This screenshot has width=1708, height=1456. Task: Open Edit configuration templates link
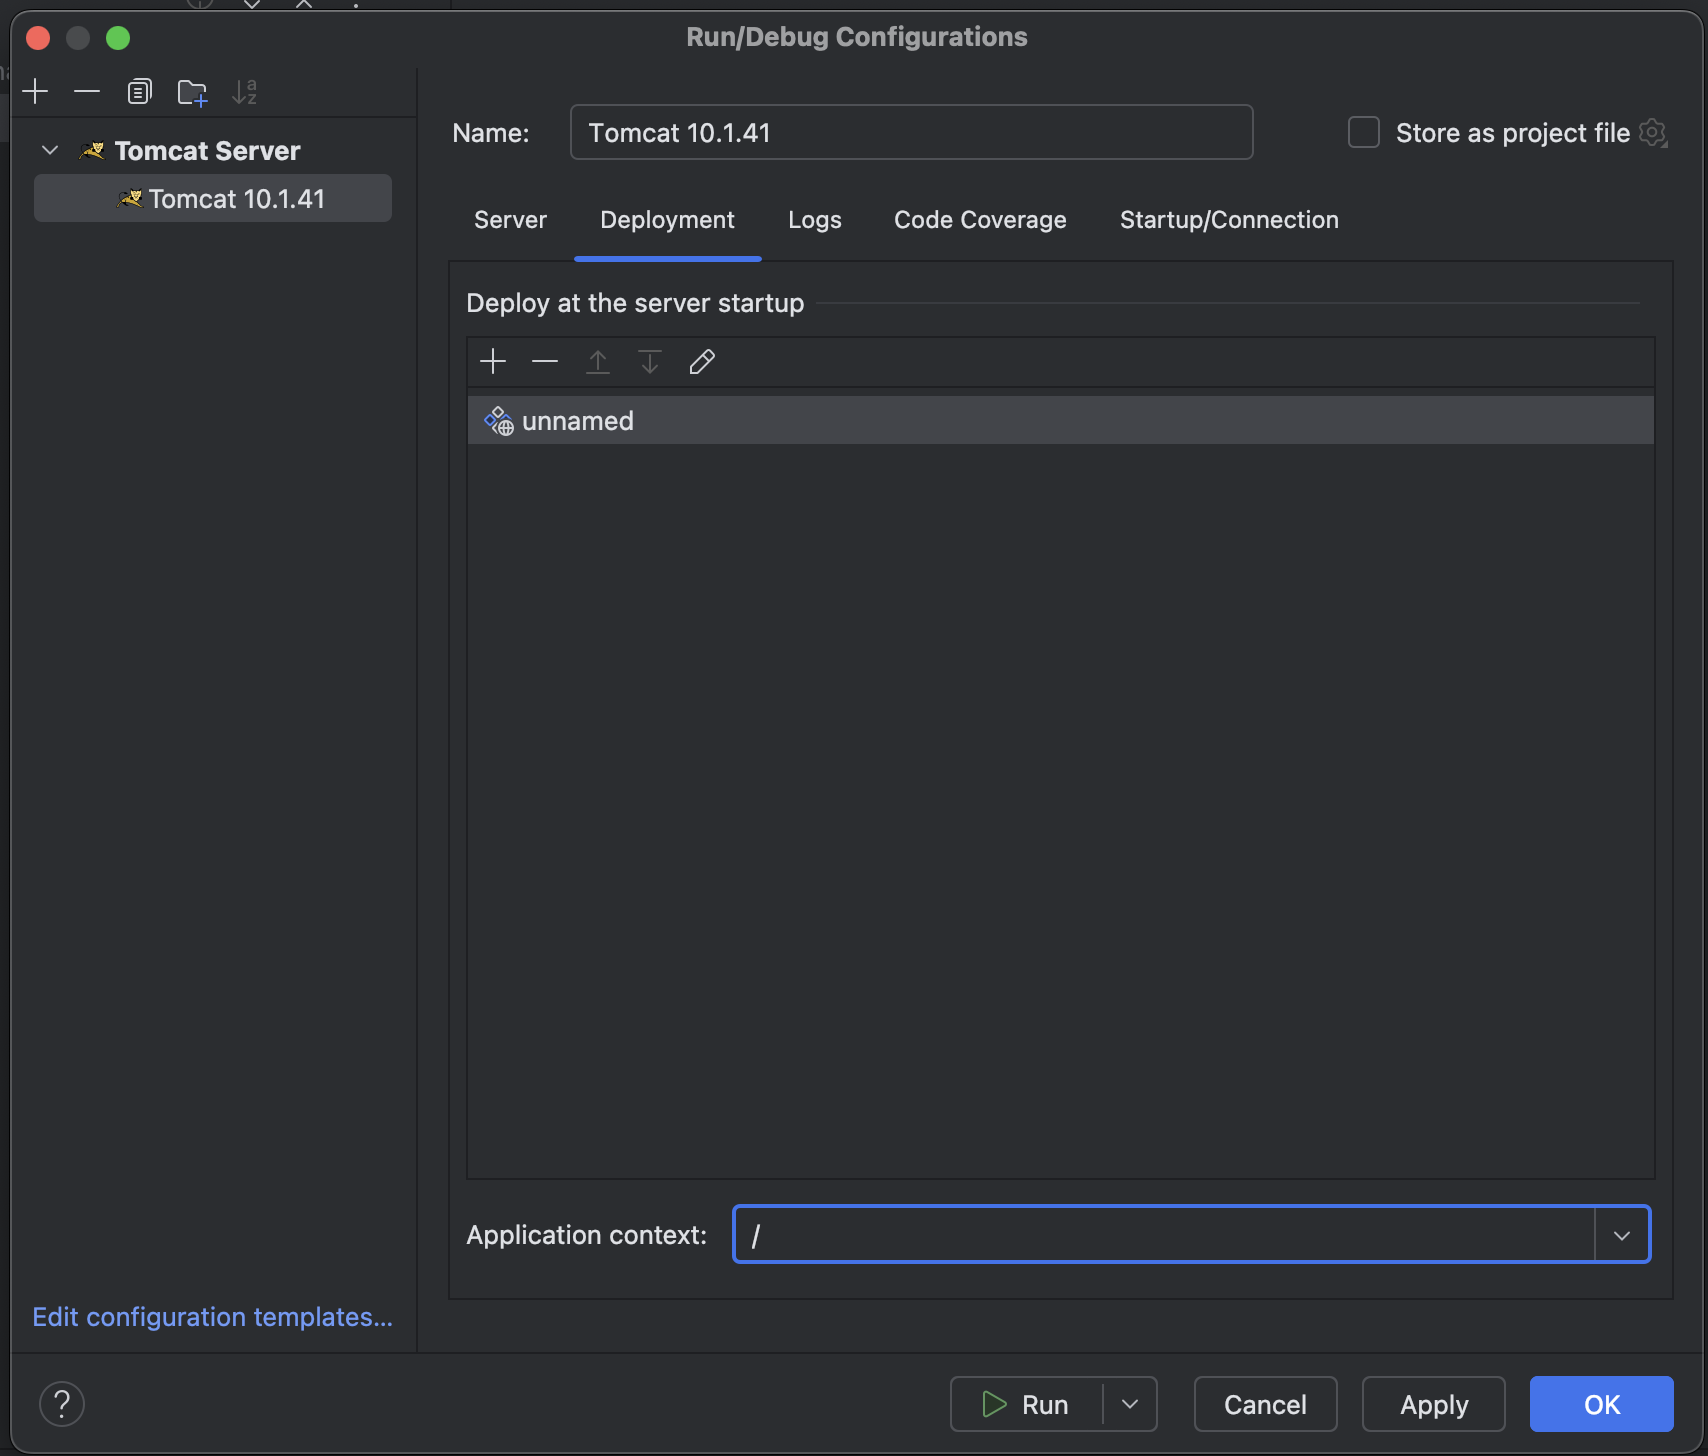(212, 1317)
